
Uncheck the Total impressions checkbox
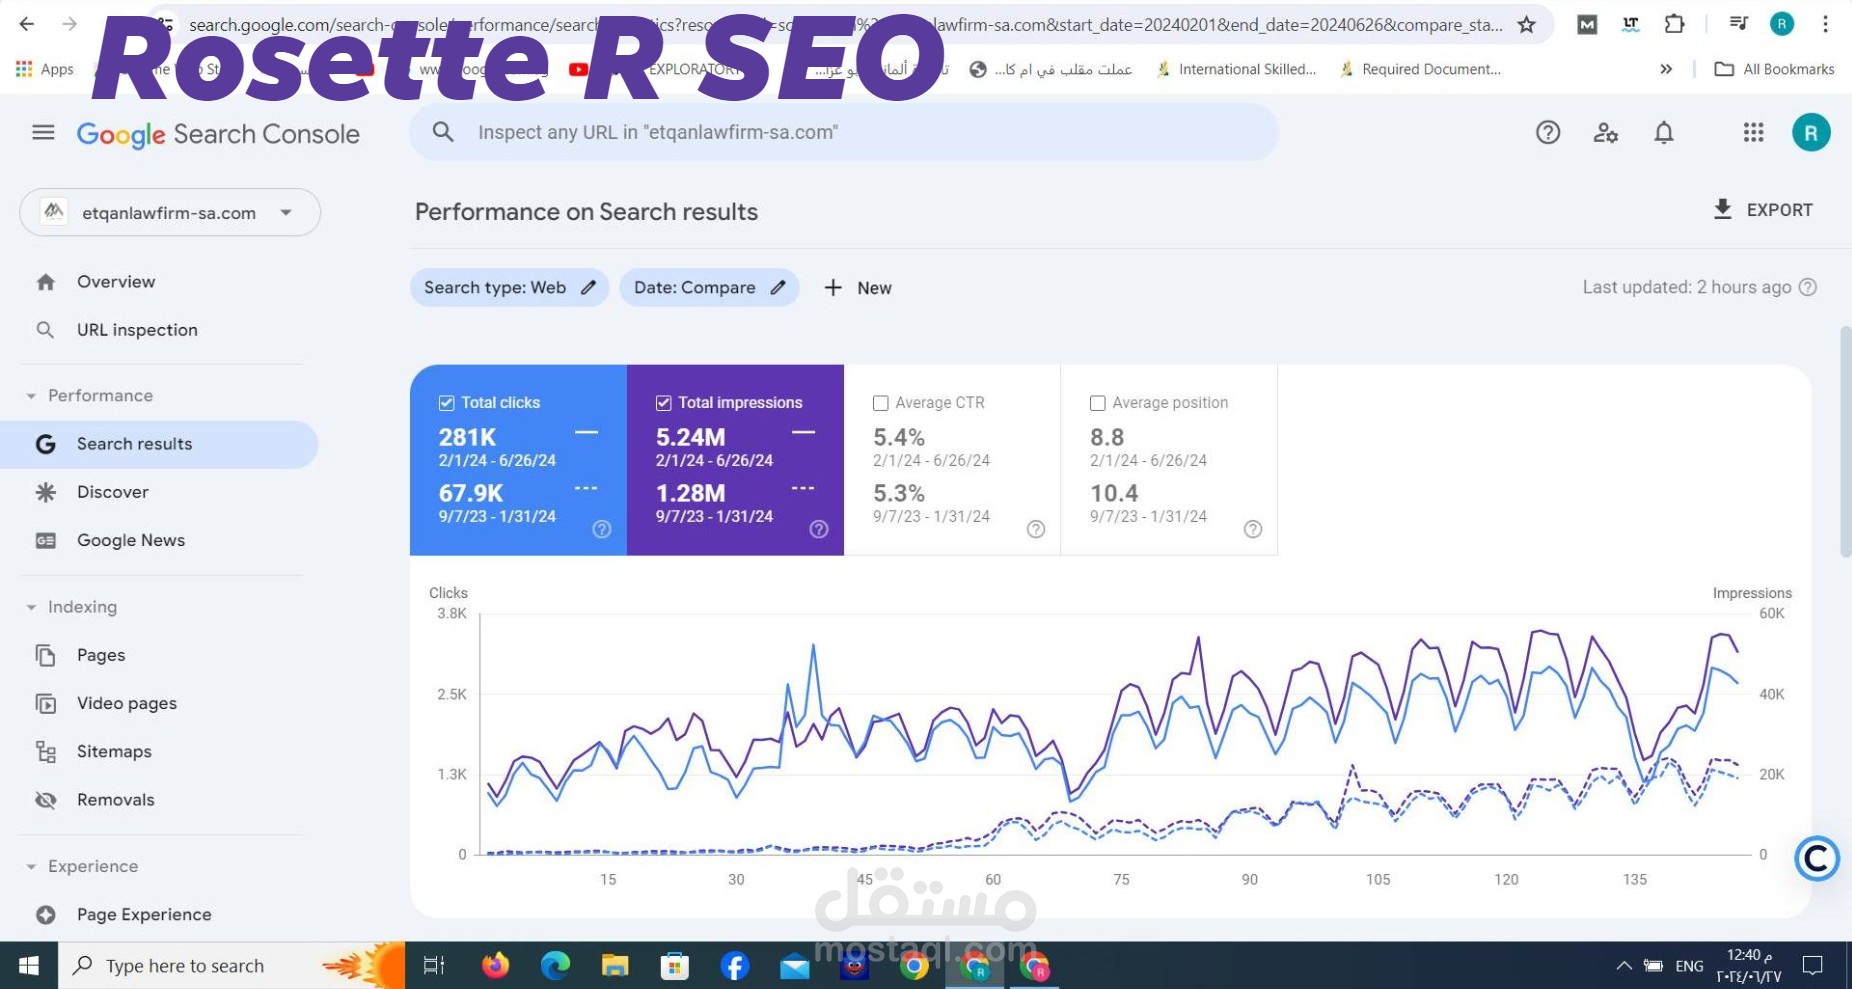pos(664,403)
